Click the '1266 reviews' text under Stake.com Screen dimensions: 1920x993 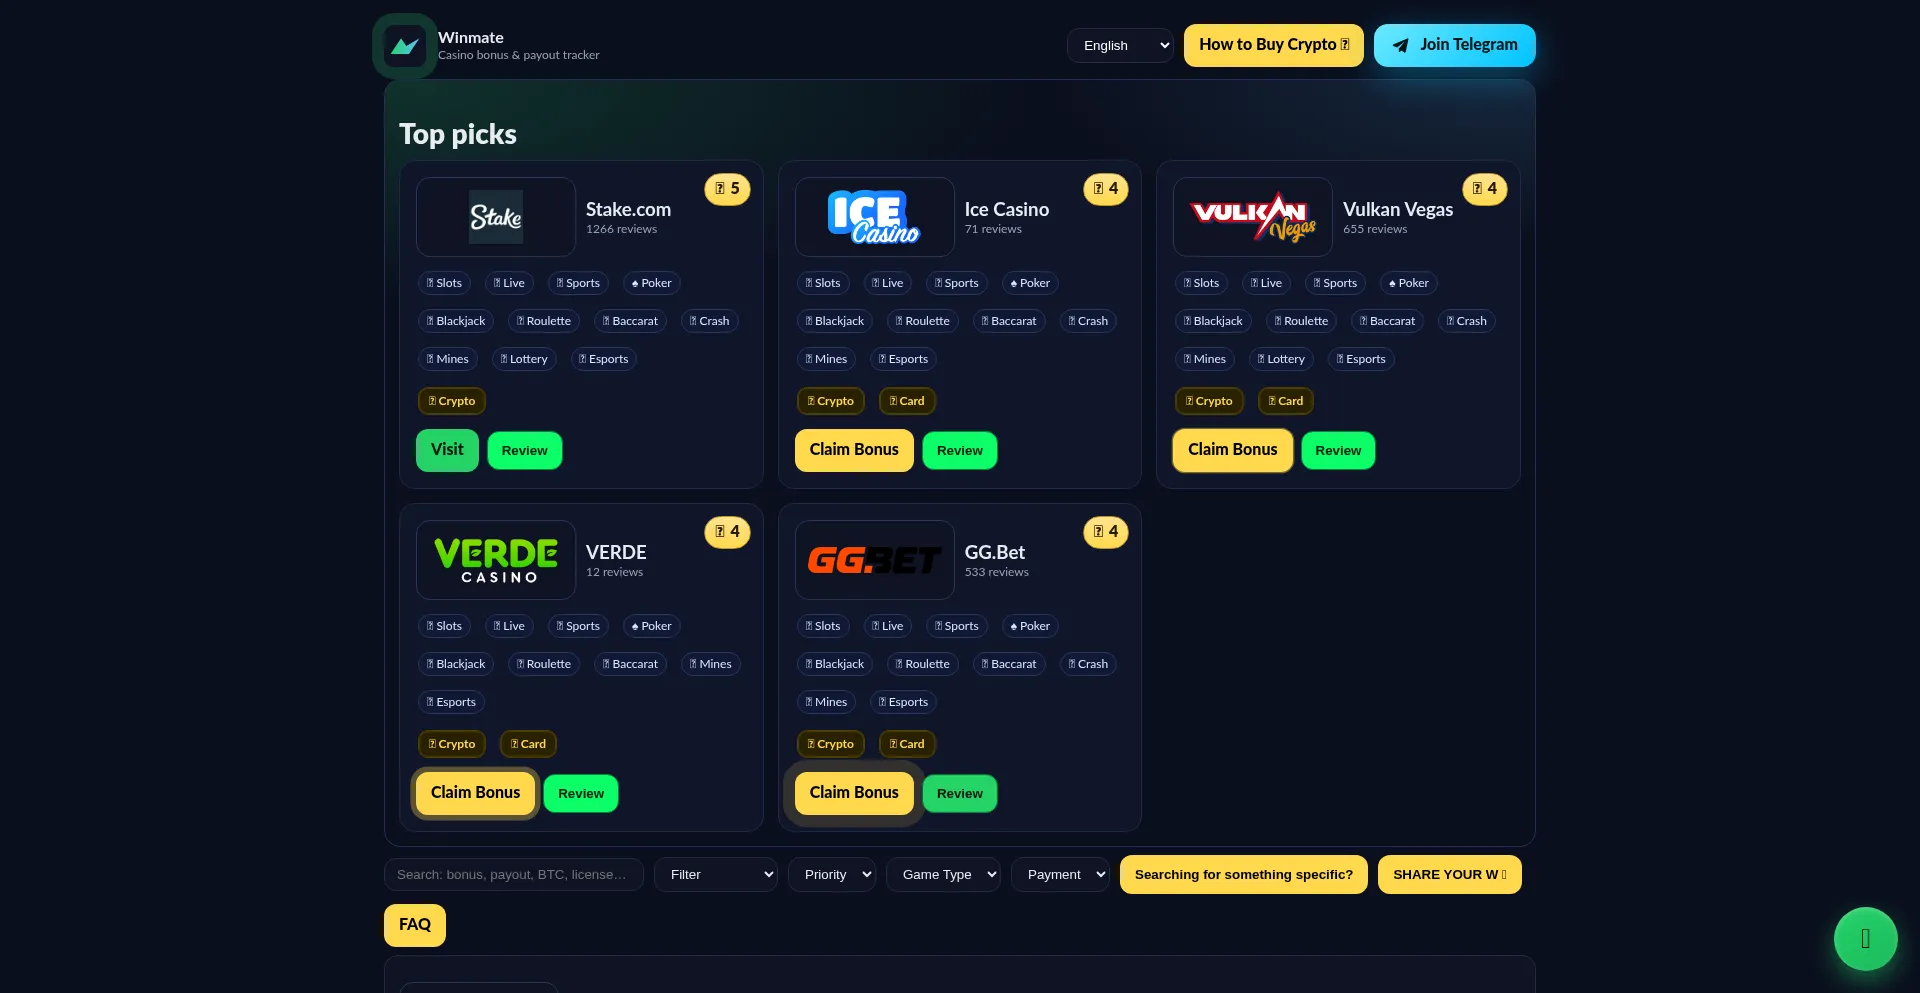click(622, 230)
